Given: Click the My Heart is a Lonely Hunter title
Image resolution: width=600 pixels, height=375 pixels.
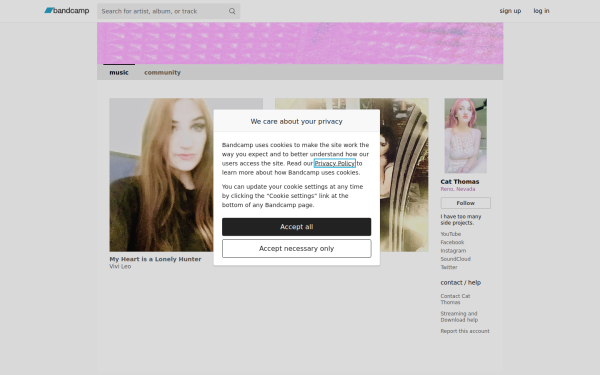Looking at the screenshot, I should (x=155, y=259).
